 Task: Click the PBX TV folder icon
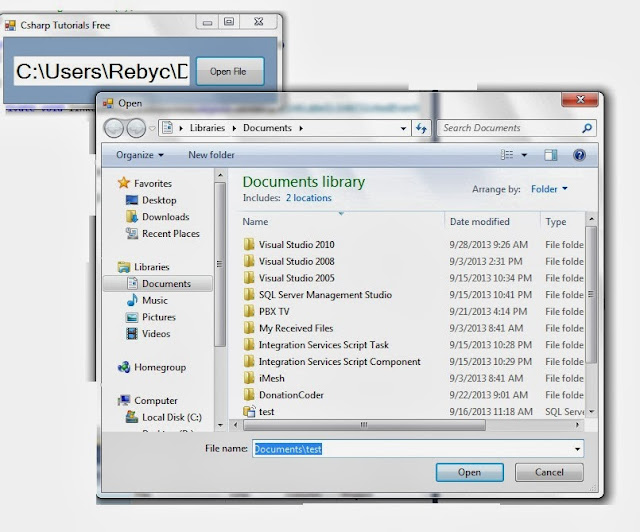pyautogui.click(x=249, y=312)
